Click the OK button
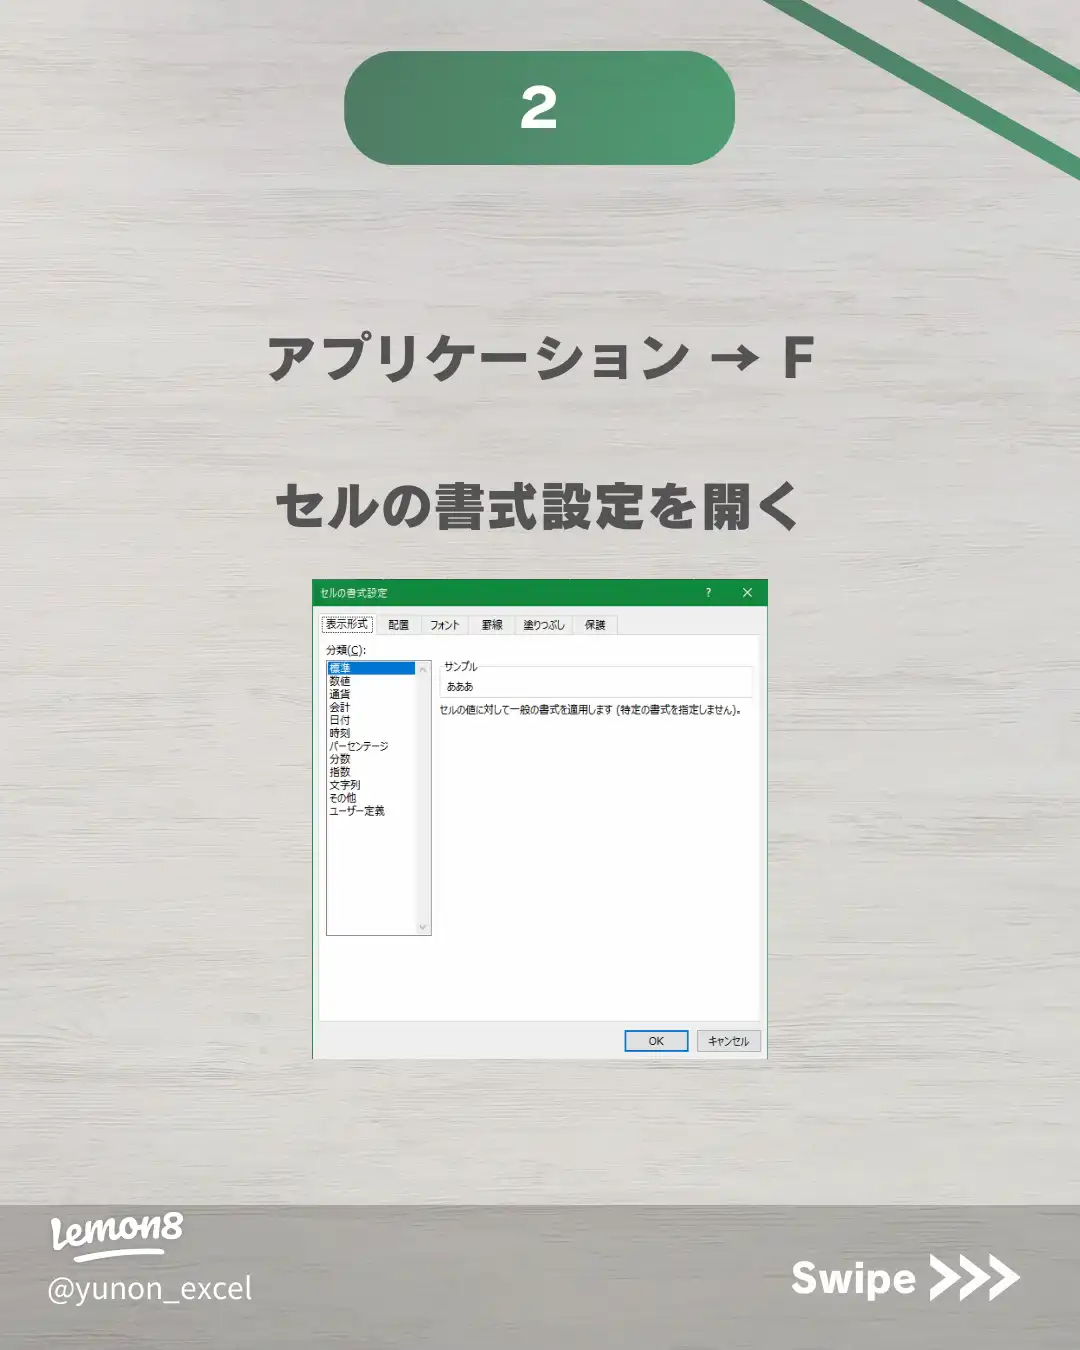 point(656,1041)
